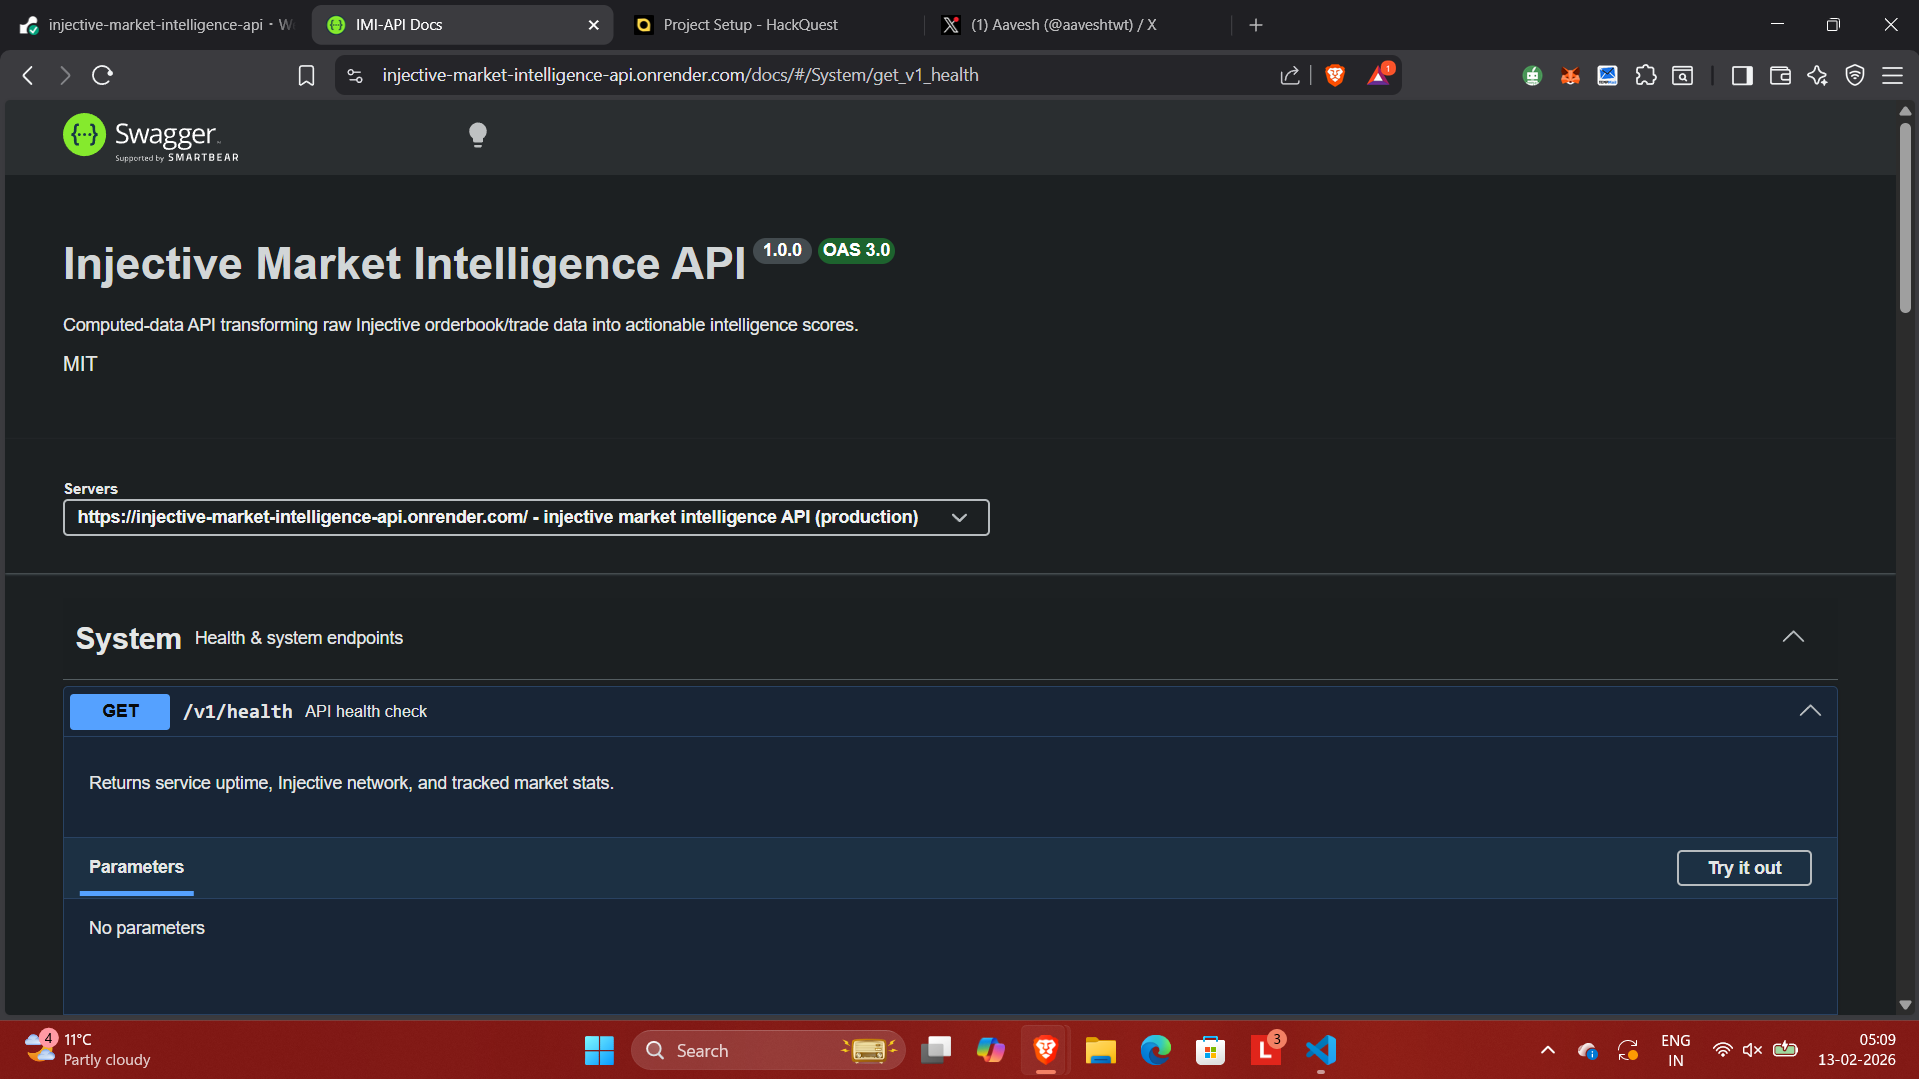Reload the page with refresh icon

coord(102,75)
